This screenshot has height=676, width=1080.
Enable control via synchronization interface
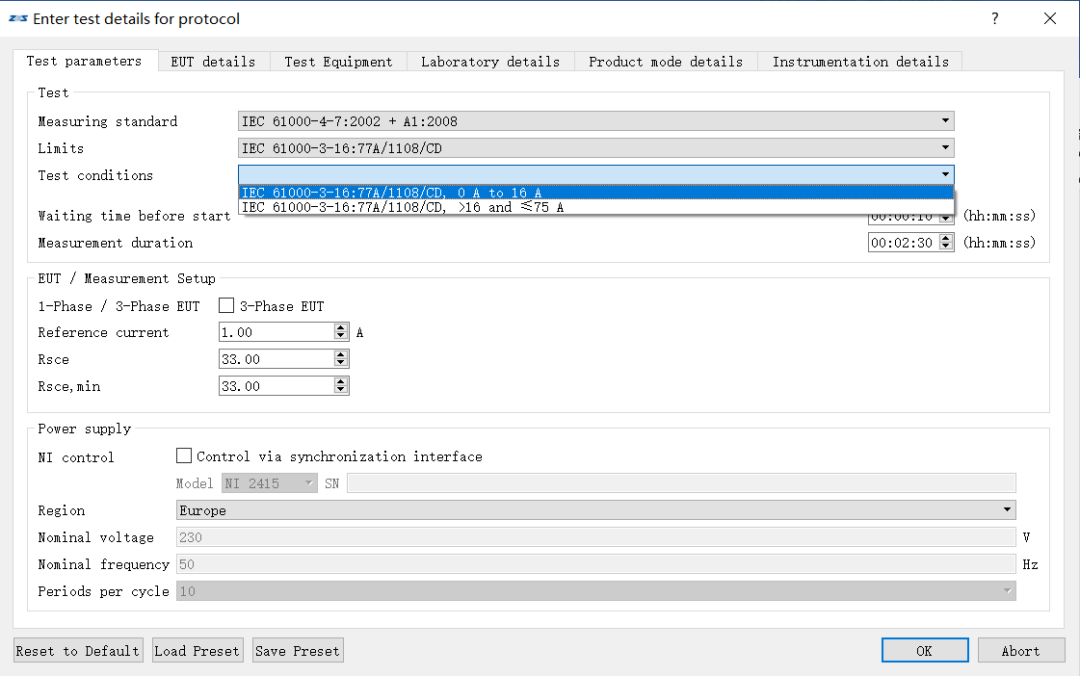(184, 455)
